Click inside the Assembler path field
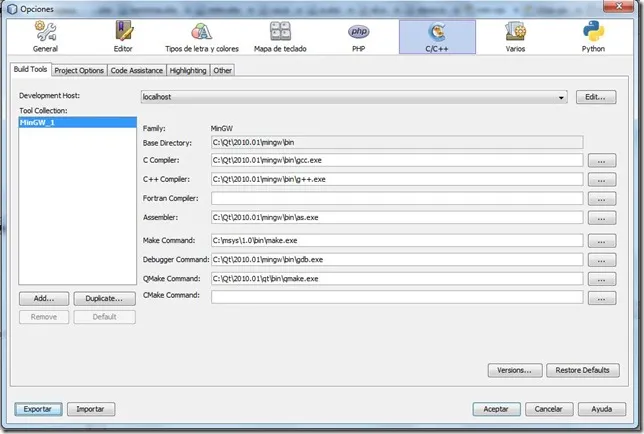 [x=397, y=217]
